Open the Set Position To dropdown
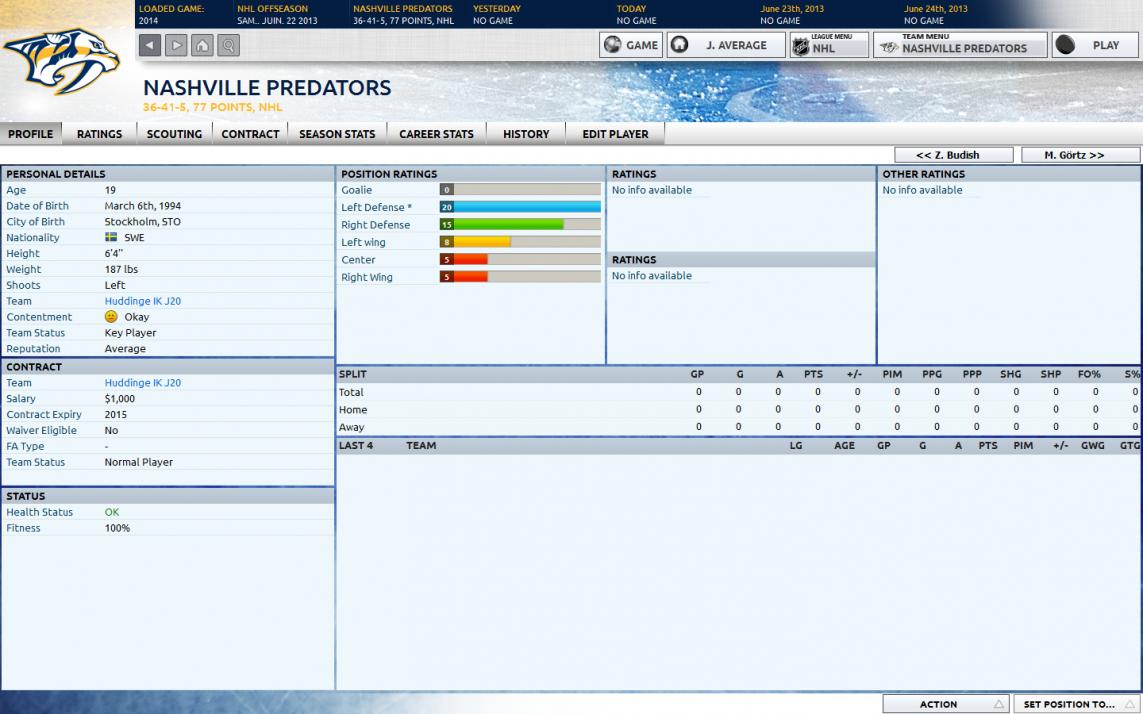Screen dimensions: 1143x714 tap(1076, 704)
